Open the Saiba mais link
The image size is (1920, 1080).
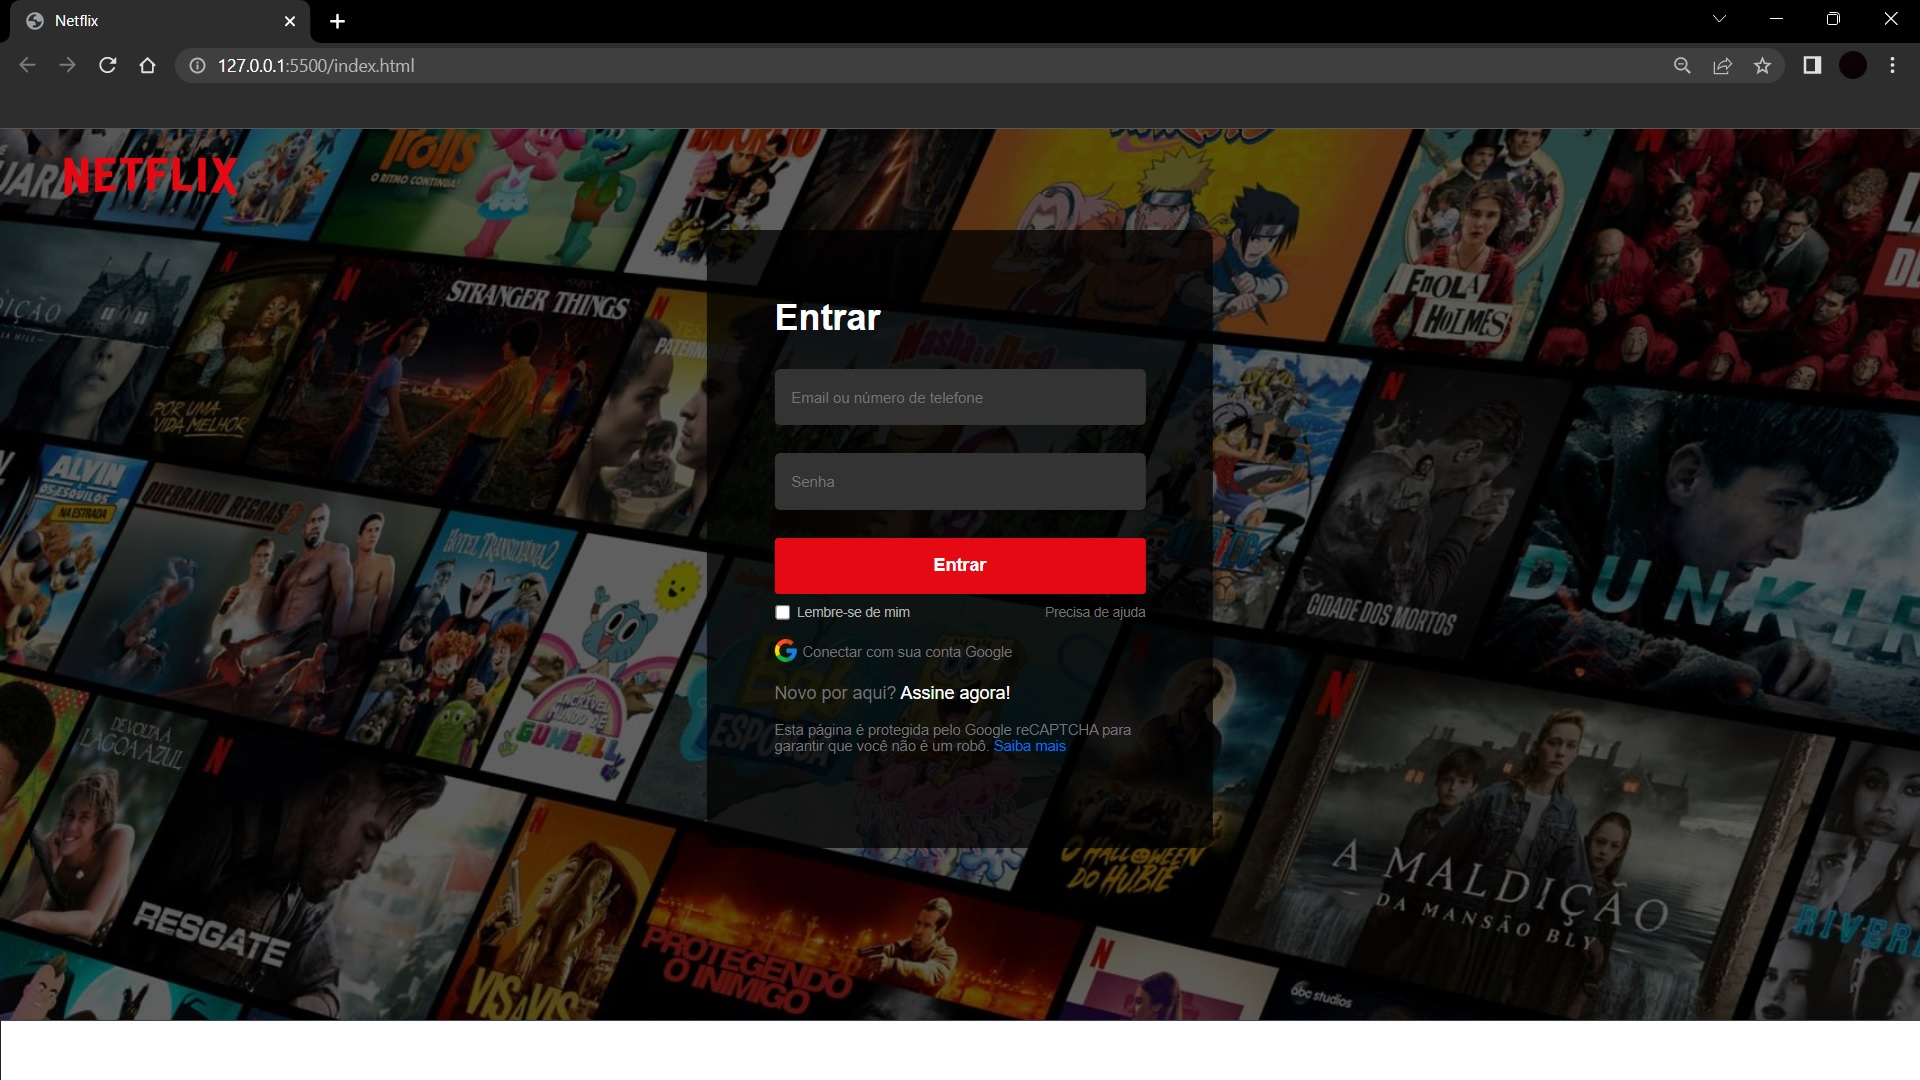[x=1029, y=746]
